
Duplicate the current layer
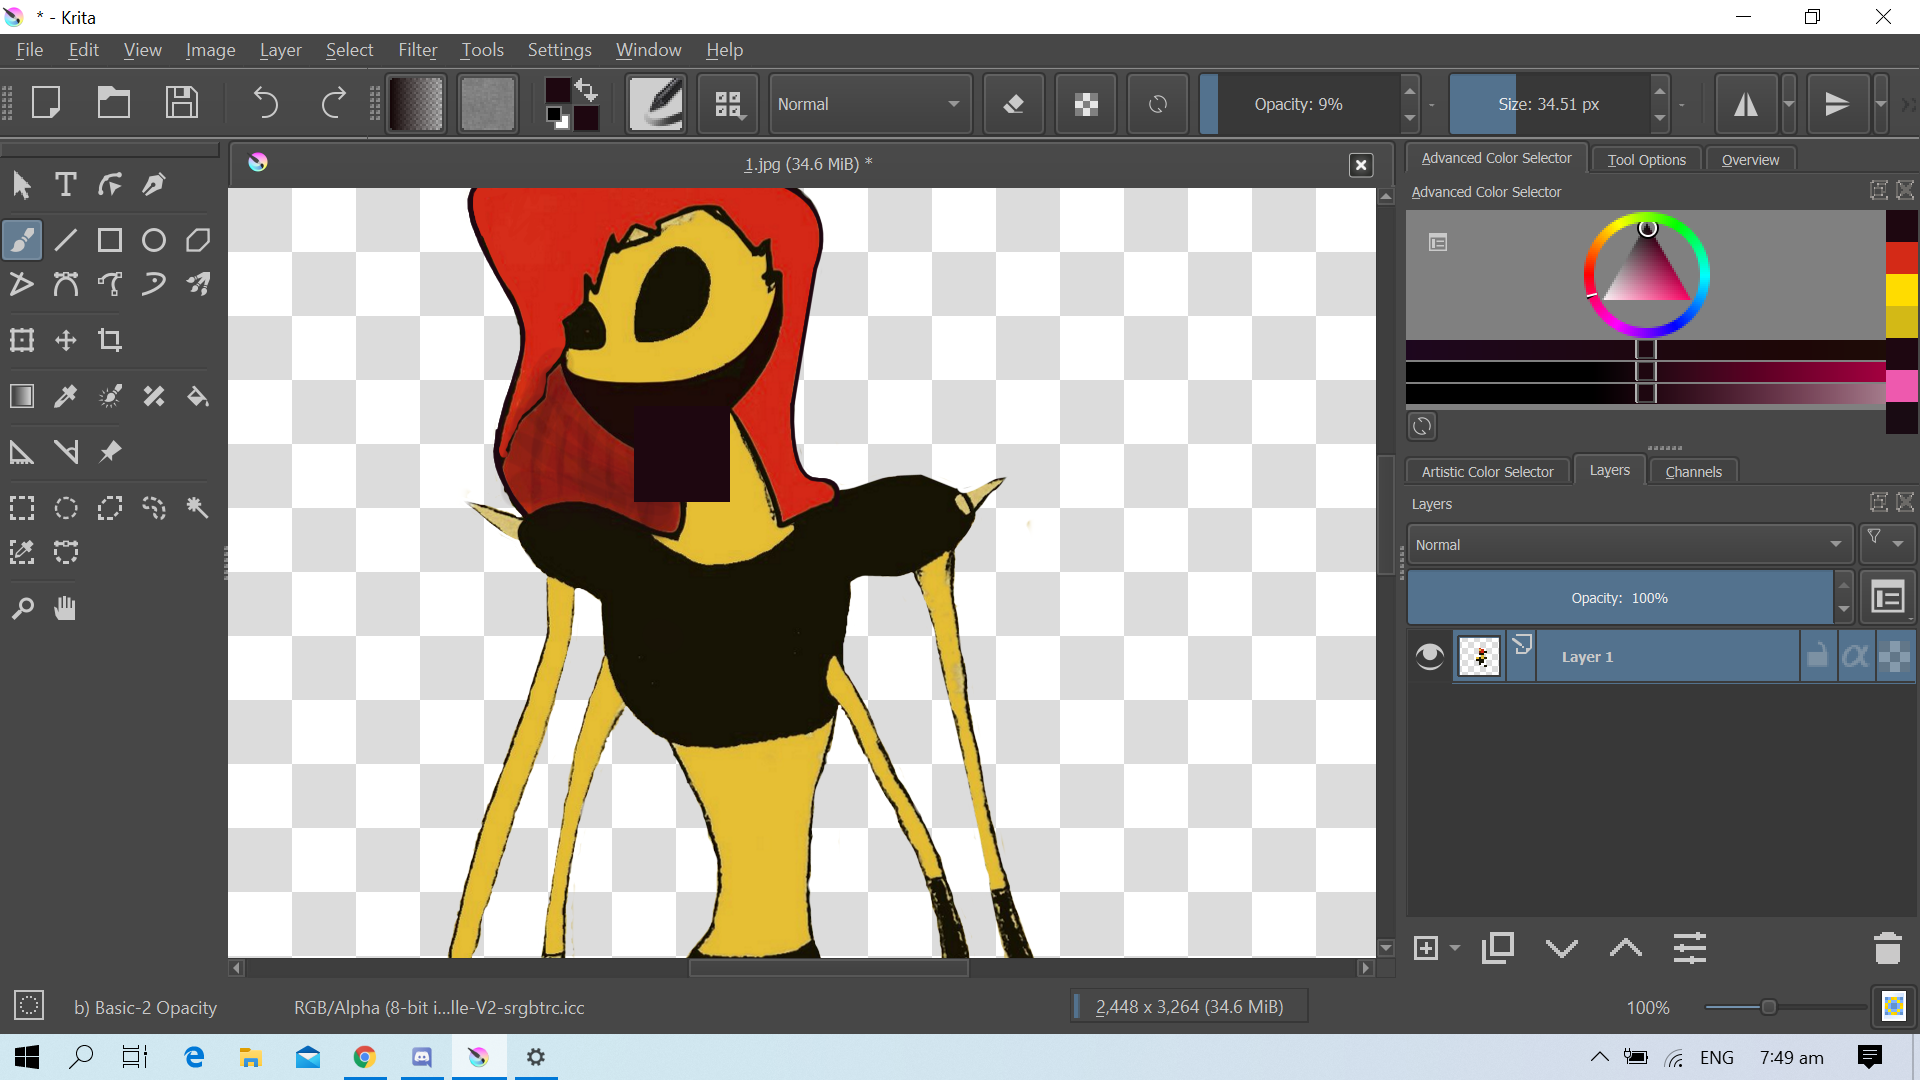pos(1497,948)
